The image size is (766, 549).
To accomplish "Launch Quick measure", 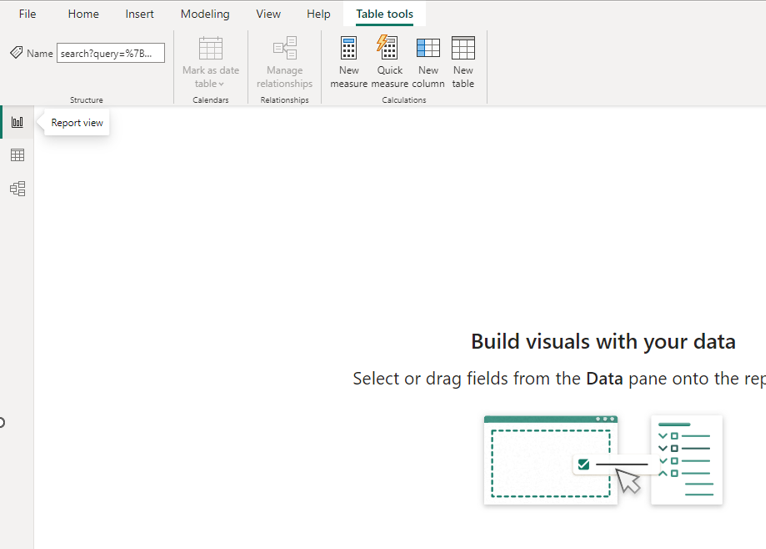I will [389, 63].
